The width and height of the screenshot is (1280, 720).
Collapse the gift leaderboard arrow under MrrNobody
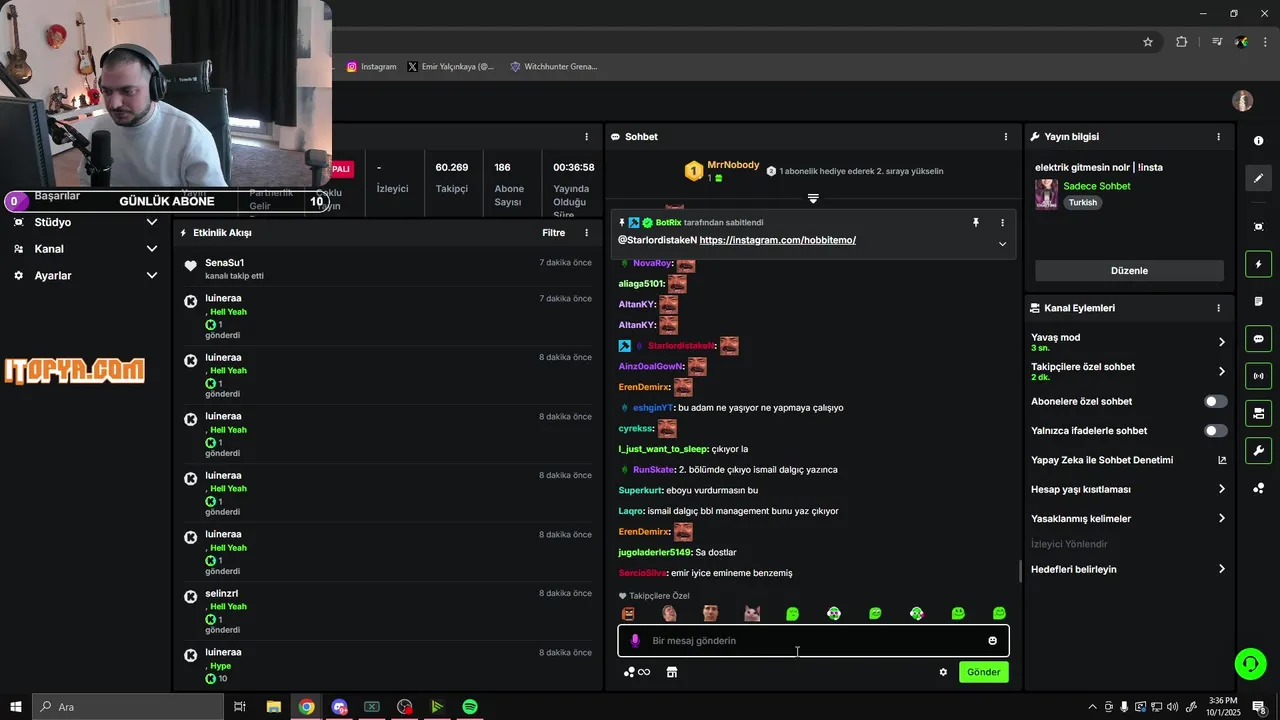point(813,199)
